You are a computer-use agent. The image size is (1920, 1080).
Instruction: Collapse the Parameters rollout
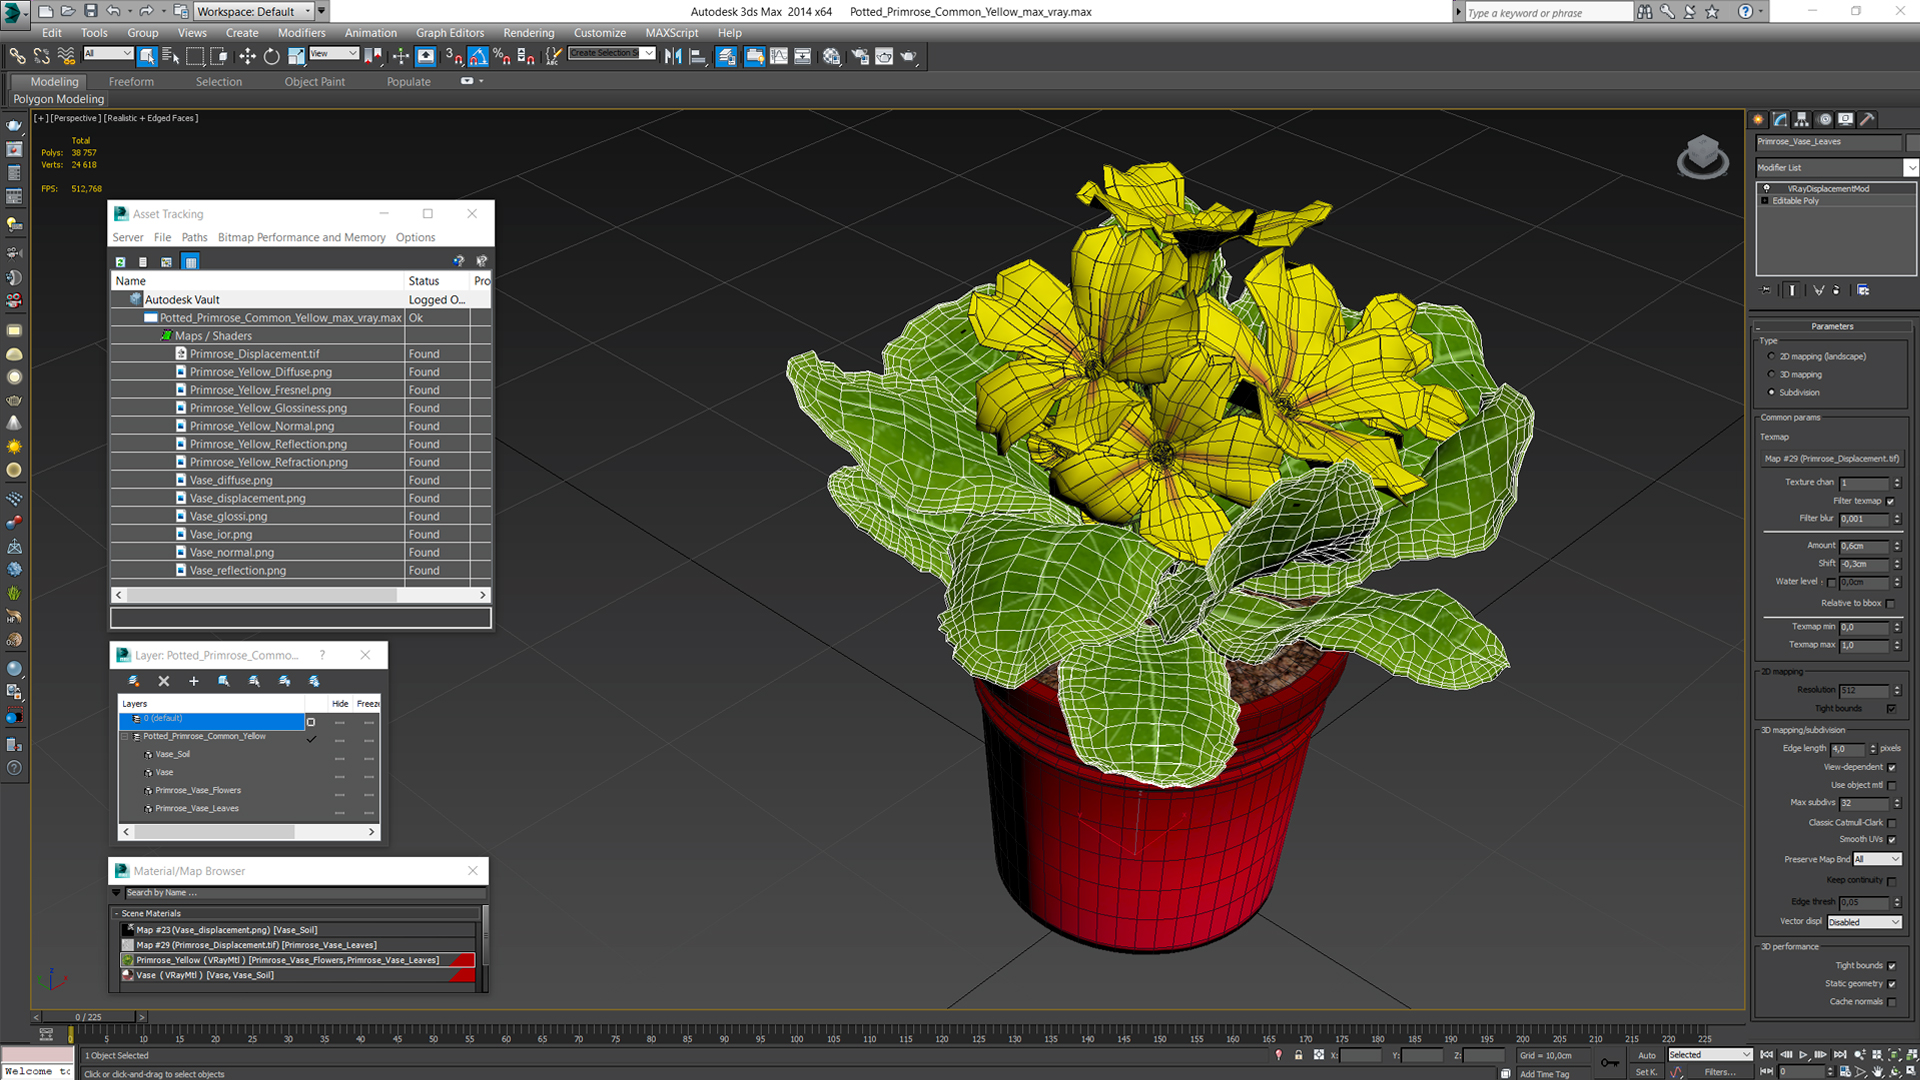(1832, 326)
